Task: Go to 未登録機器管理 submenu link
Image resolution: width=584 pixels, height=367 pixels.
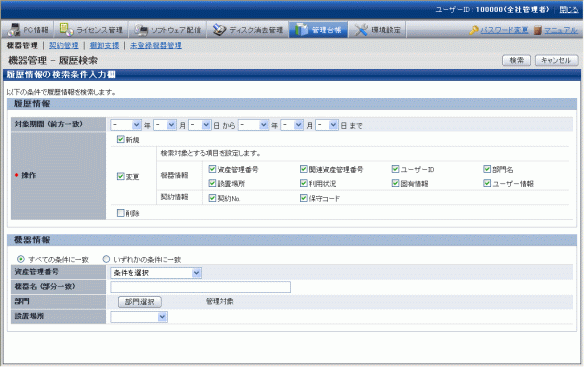Action: tap(156, 45)
